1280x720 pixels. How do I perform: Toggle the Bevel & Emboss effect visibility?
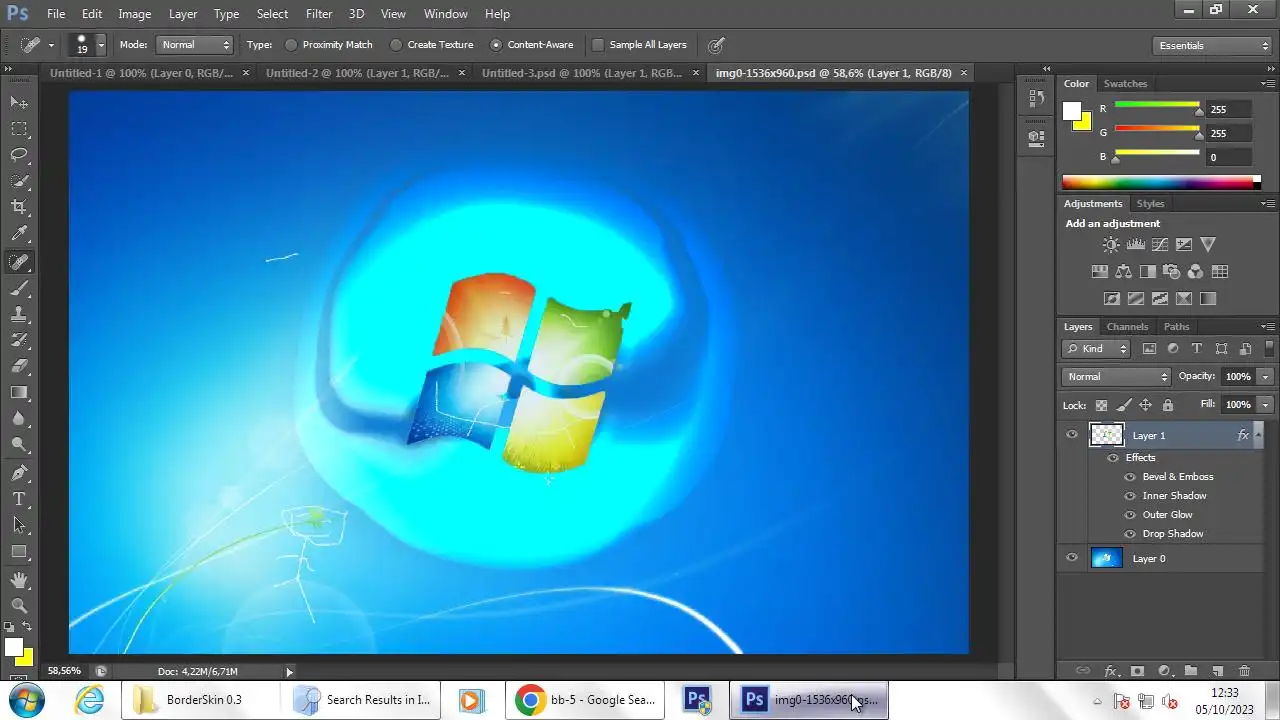pyautogui.click(x=1130, y=477)
